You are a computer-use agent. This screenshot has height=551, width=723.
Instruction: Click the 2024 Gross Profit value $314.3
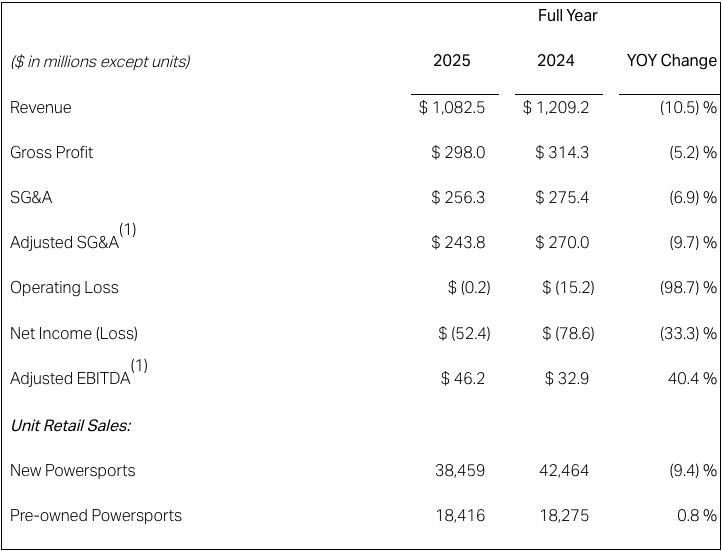pos(562,152)
